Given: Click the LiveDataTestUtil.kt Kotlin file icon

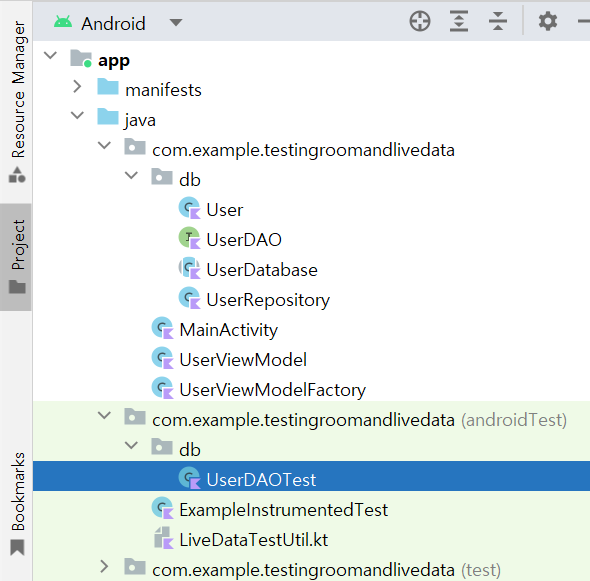Looking at the screenshot, I should 163,538.
